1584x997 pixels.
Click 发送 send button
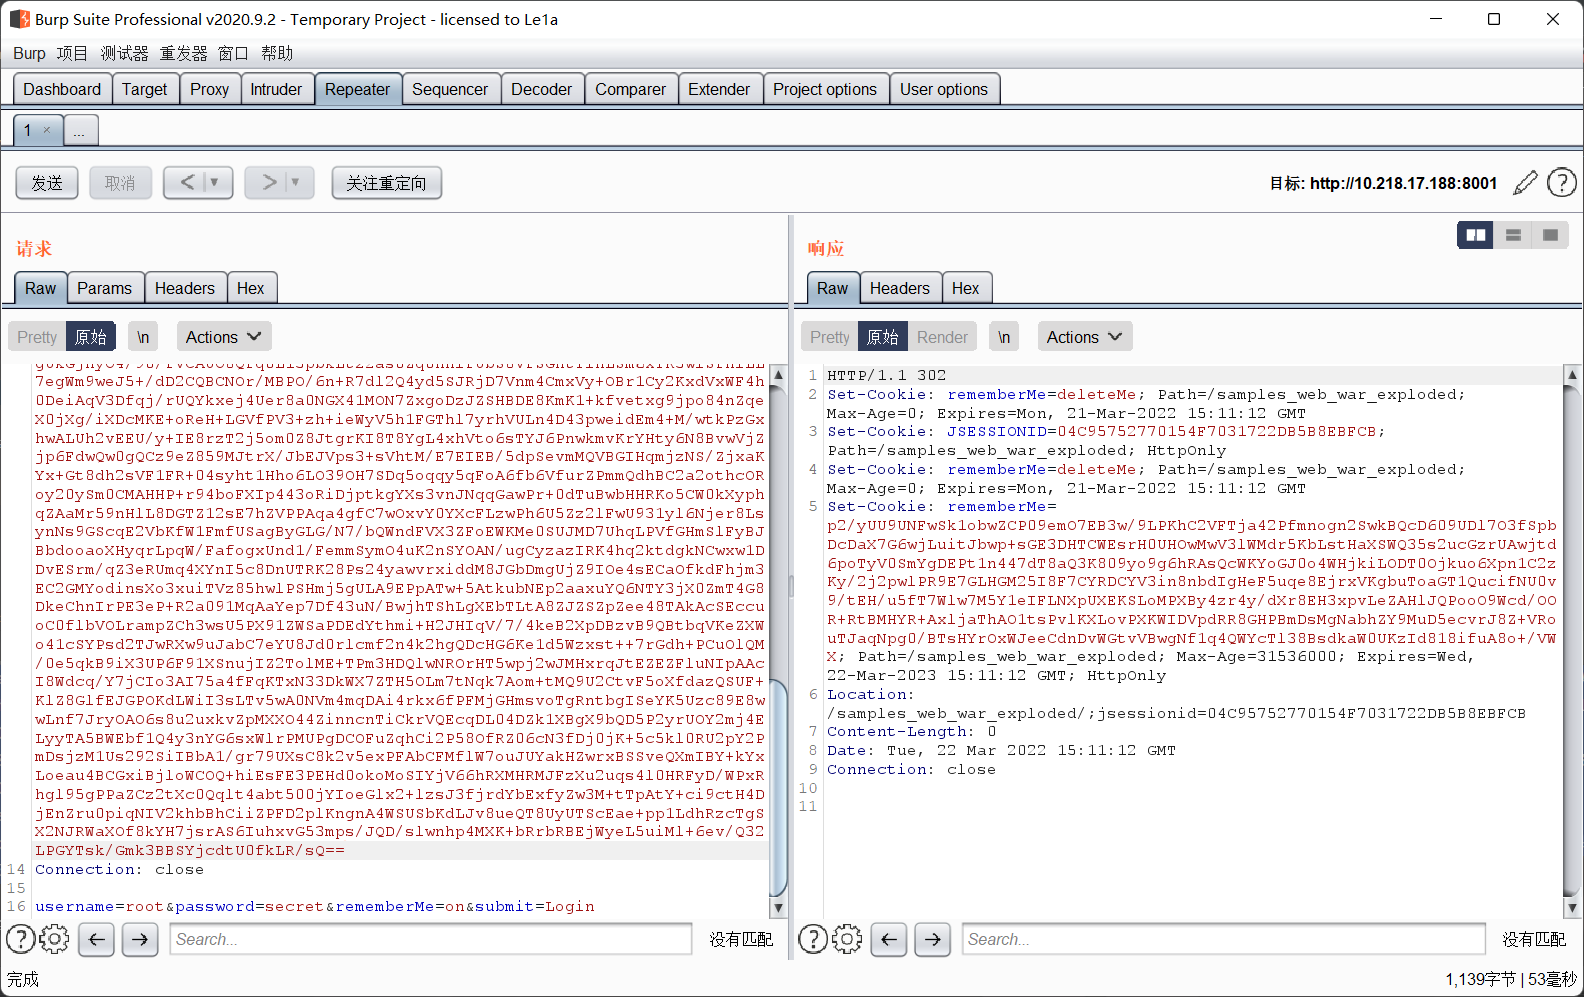click(x=47, y=183)
